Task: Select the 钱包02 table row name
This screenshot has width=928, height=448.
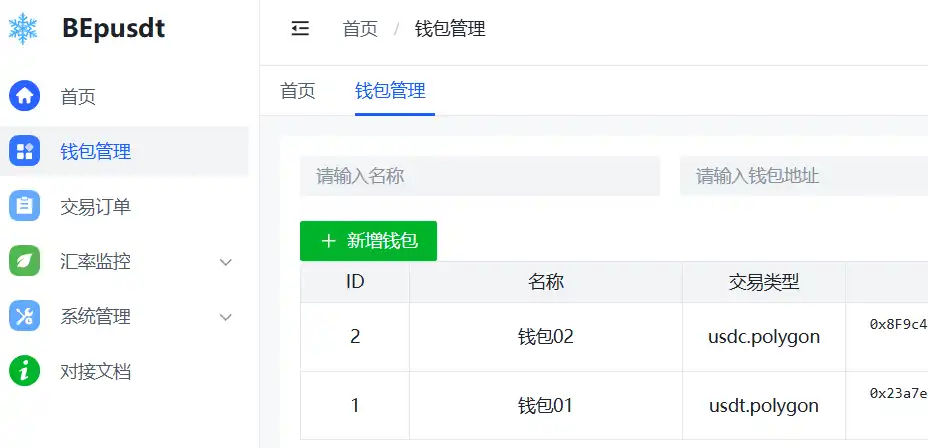Action: pos(546,337)
